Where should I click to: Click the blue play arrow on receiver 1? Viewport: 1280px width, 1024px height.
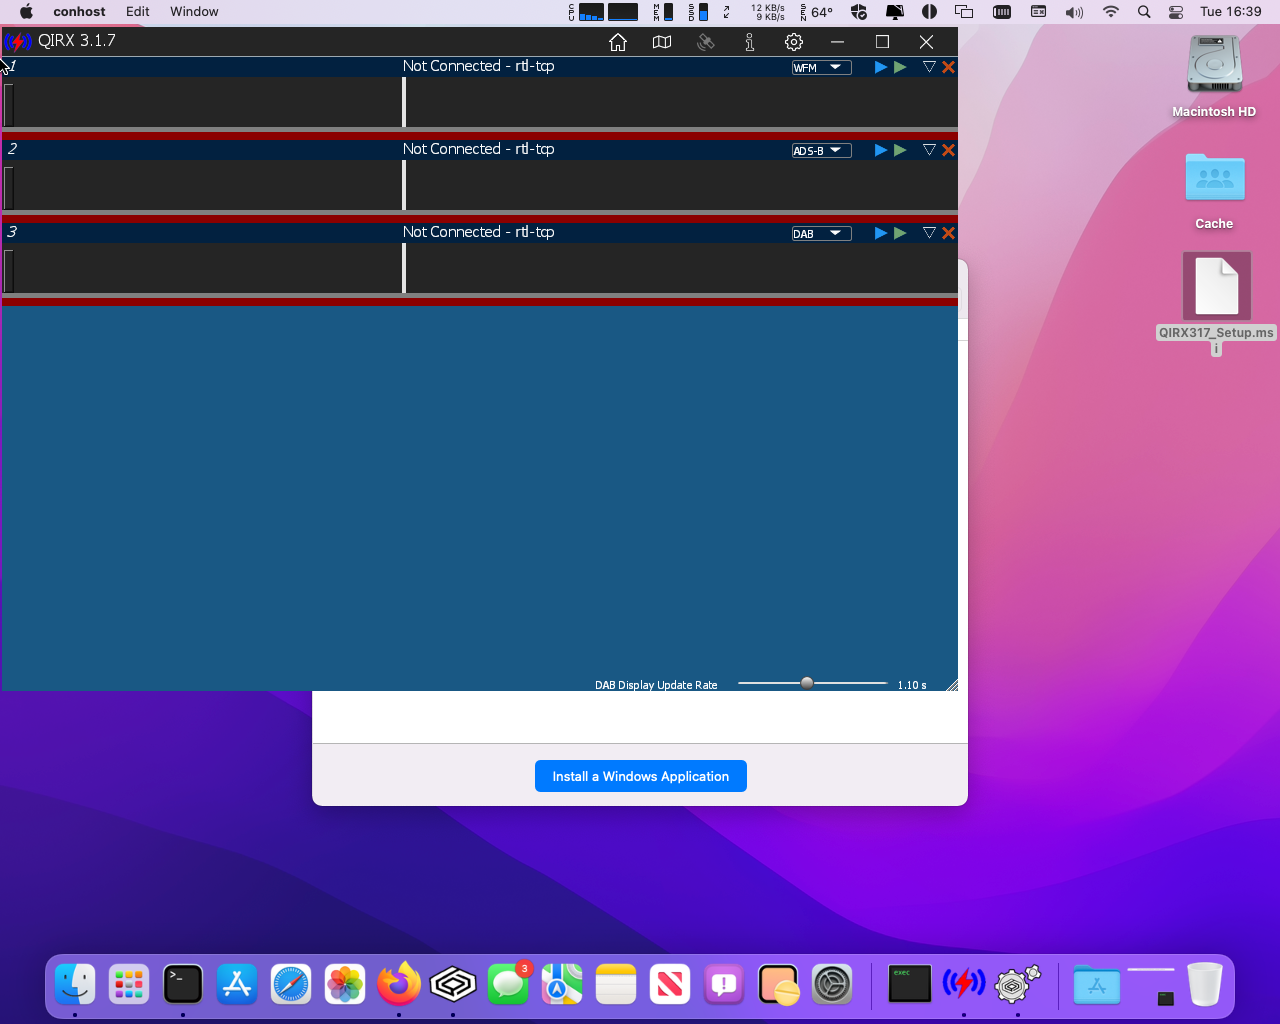pyautogui.click(x=881, y=67)
